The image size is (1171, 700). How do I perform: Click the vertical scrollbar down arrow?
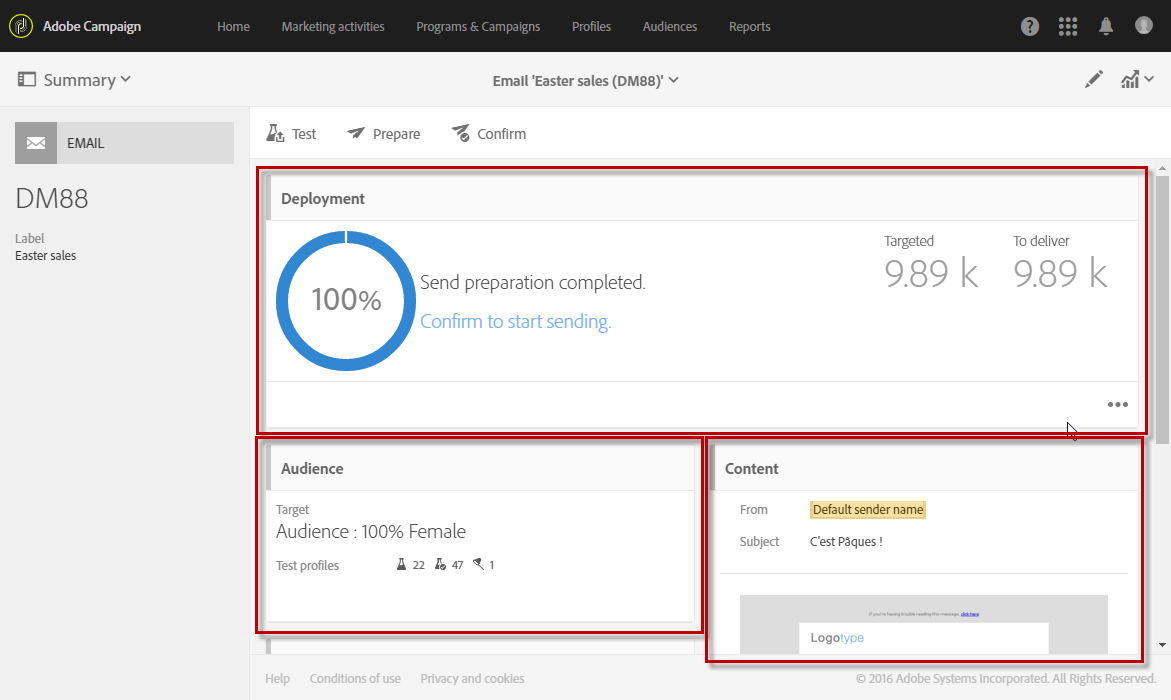[1160, 645]
